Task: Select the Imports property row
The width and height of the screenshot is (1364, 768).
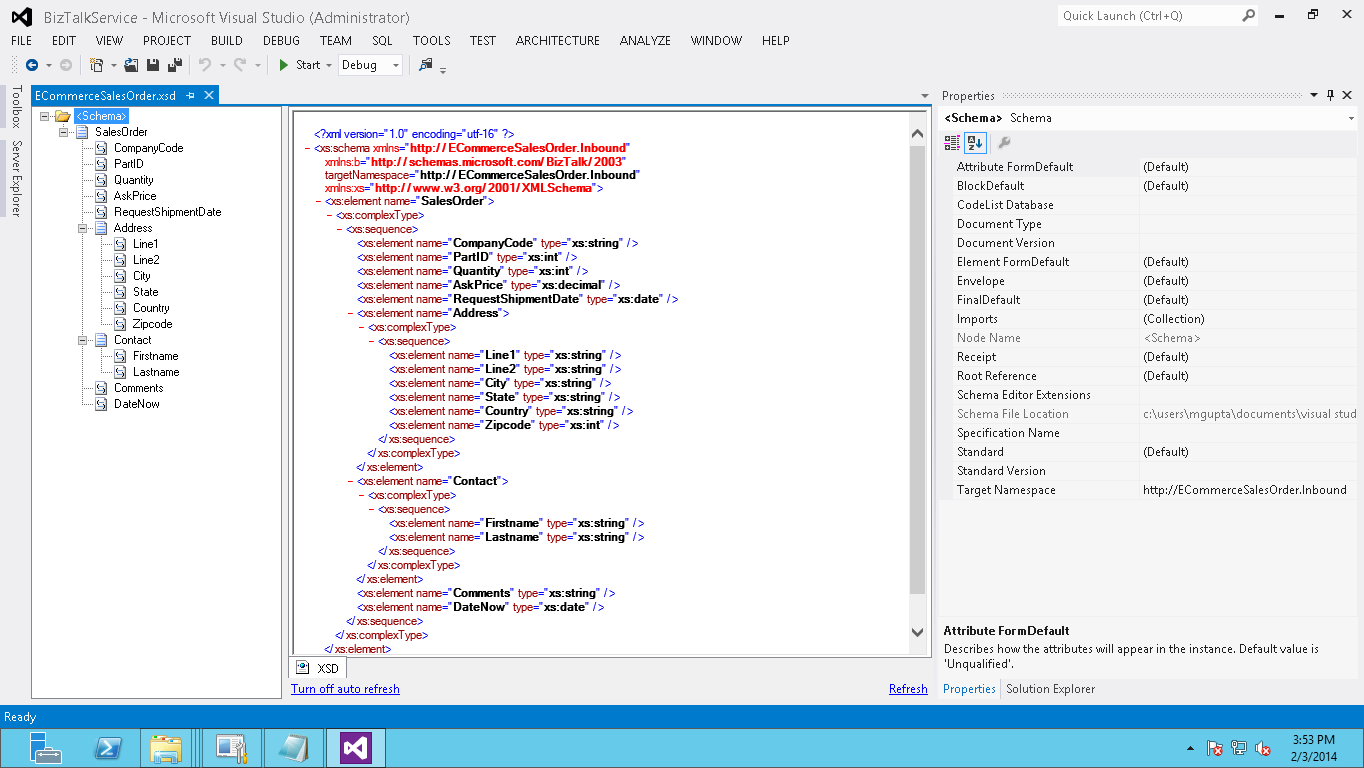Action: (x=1150, y=319)
